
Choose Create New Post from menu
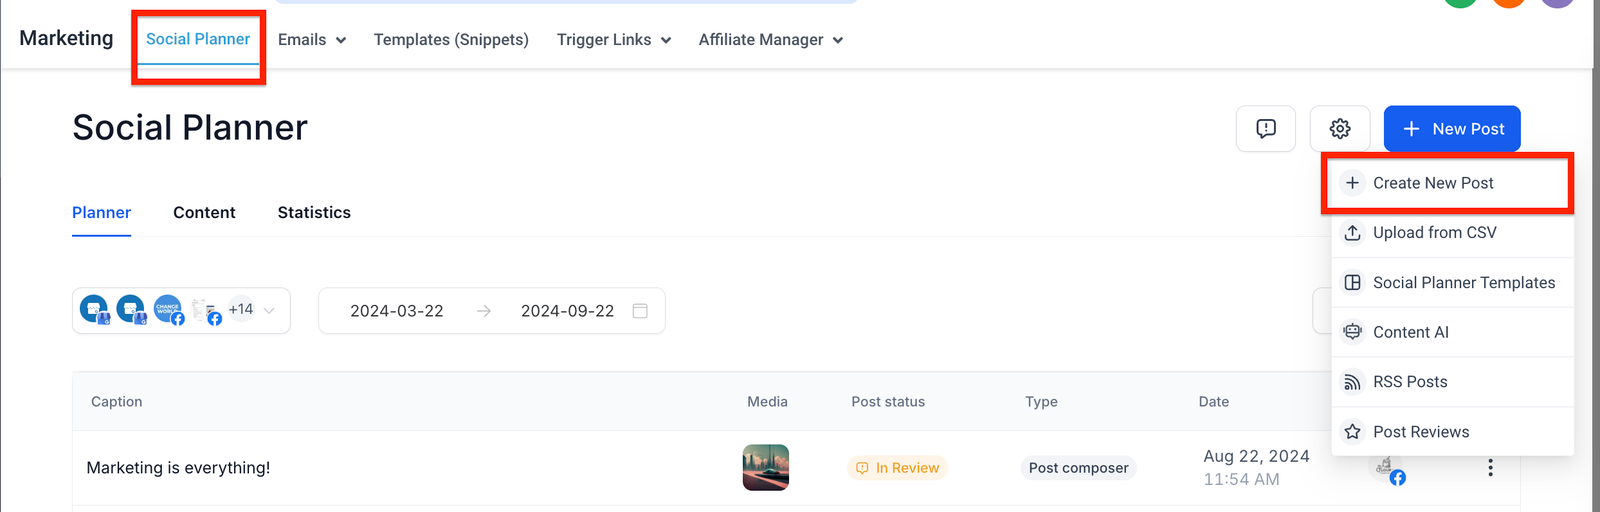point(1433,183)
